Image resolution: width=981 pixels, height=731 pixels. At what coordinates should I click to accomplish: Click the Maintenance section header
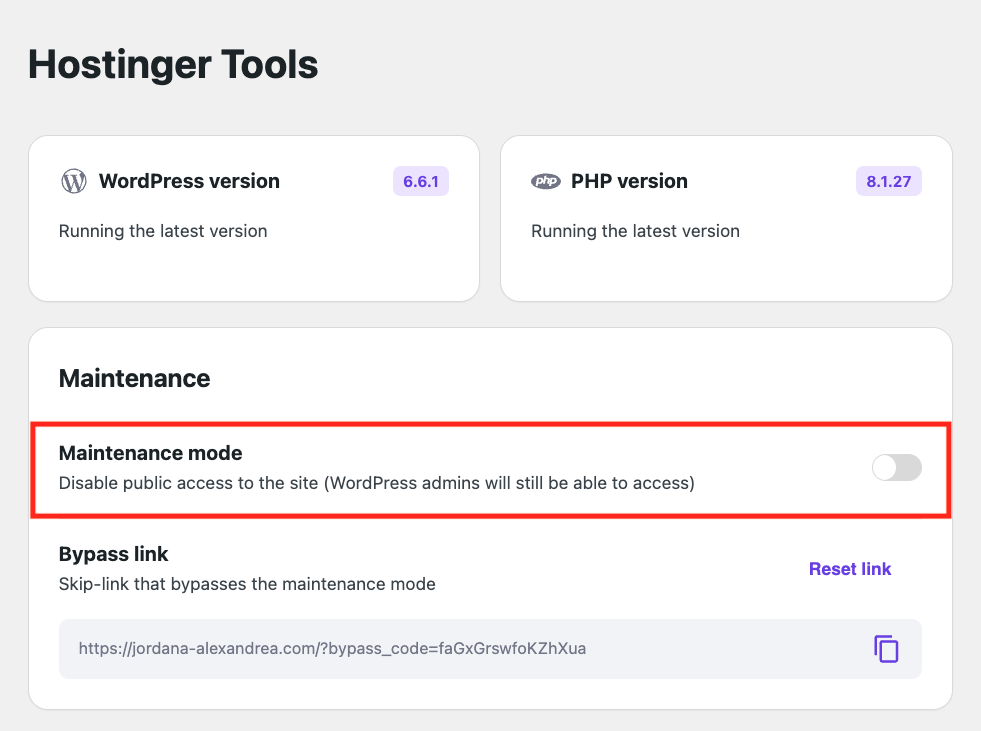(134, 378)
